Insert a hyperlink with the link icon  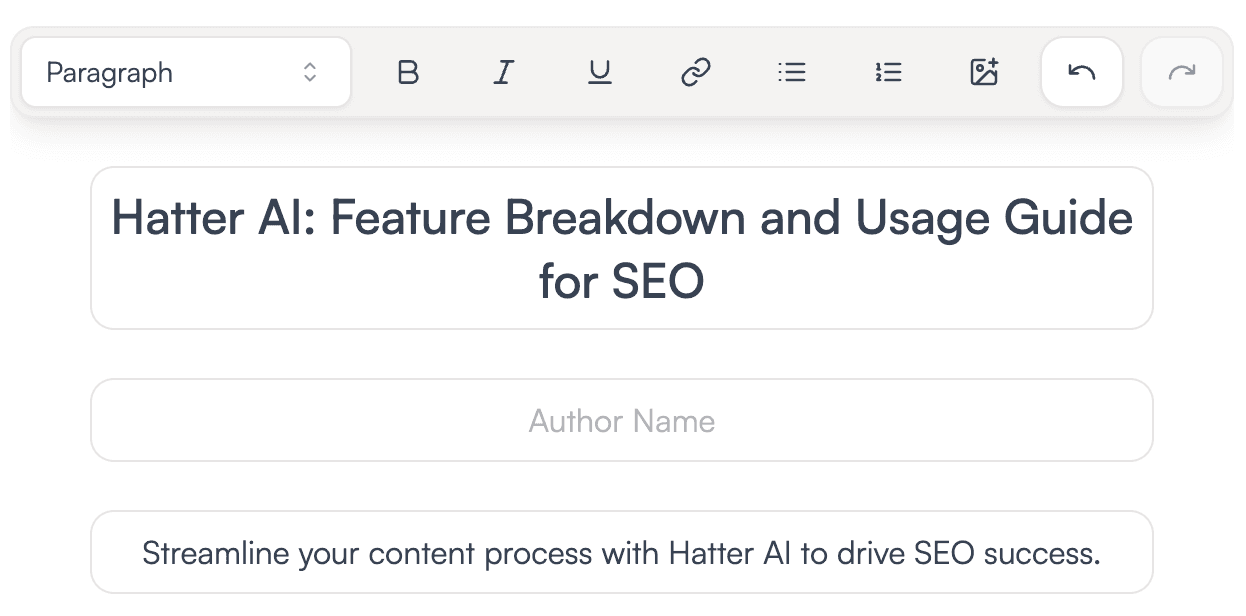pyautogui.click(x=696, y=72)
